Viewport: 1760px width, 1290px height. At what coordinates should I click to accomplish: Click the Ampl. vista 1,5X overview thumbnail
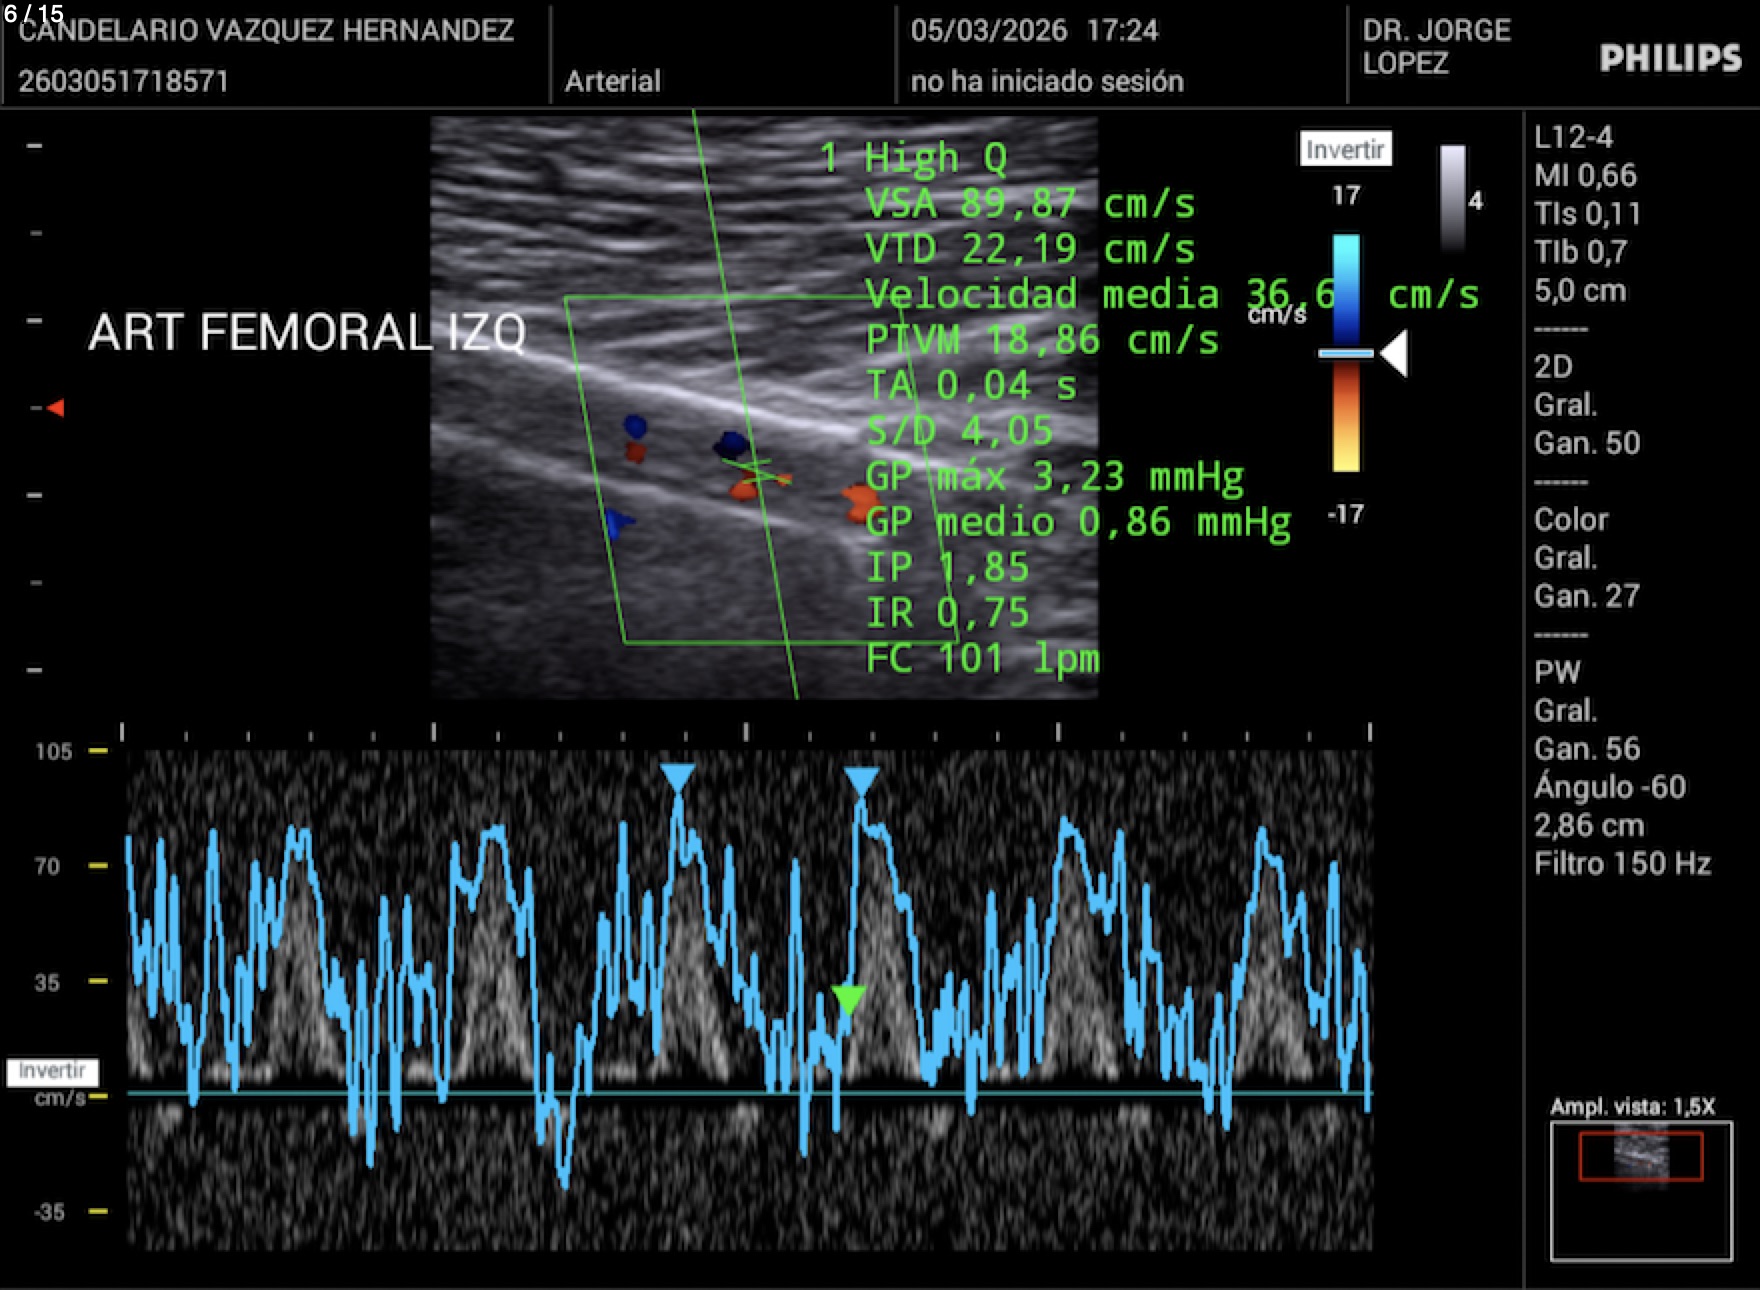(1640, 1190)
